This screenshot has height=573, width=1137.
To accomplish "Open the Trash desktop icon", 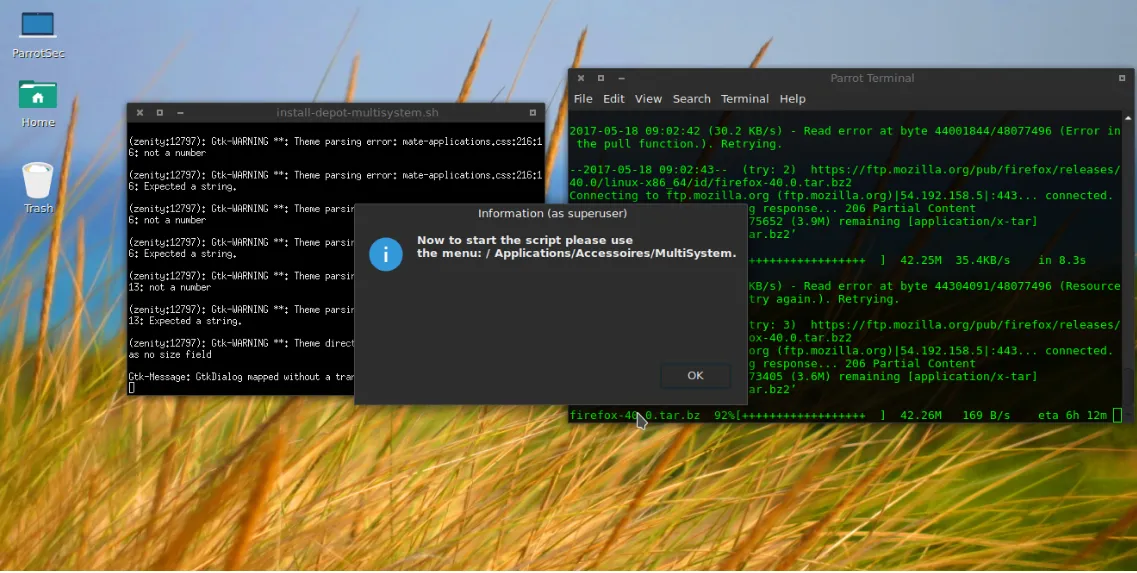I will tap(38, 188).
